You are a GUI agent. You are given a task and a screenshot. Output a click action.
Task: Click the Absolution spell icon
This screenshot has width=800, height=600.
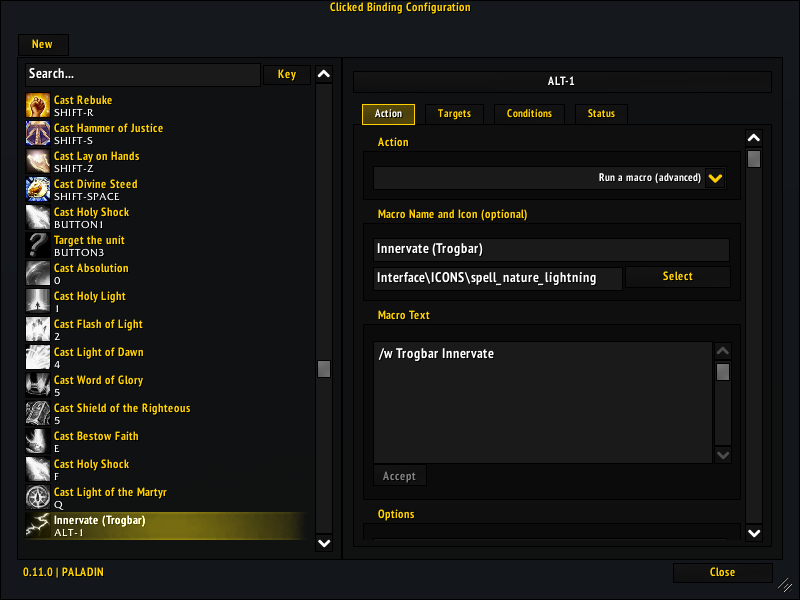pyautogui.click(x=38, y=273)
